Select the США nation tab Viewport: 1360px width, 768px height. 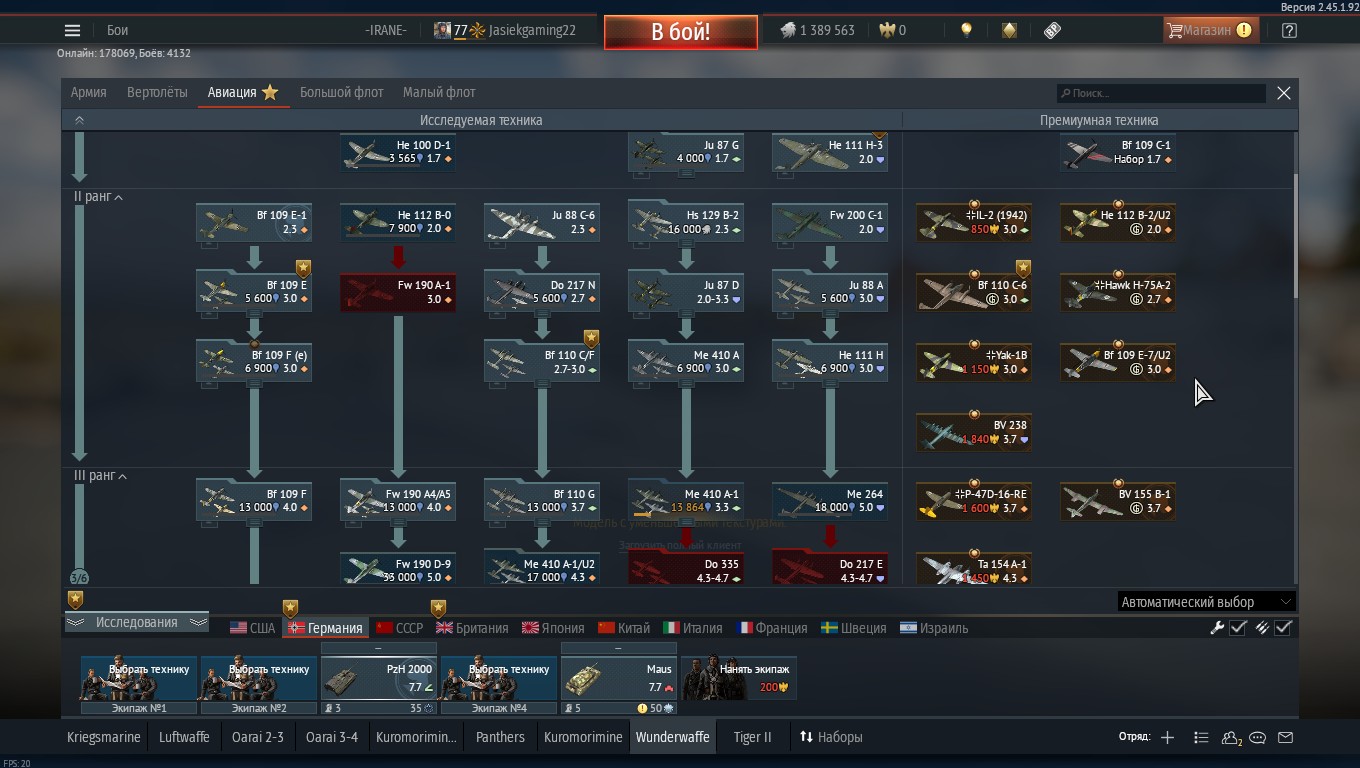pos(252,628)
